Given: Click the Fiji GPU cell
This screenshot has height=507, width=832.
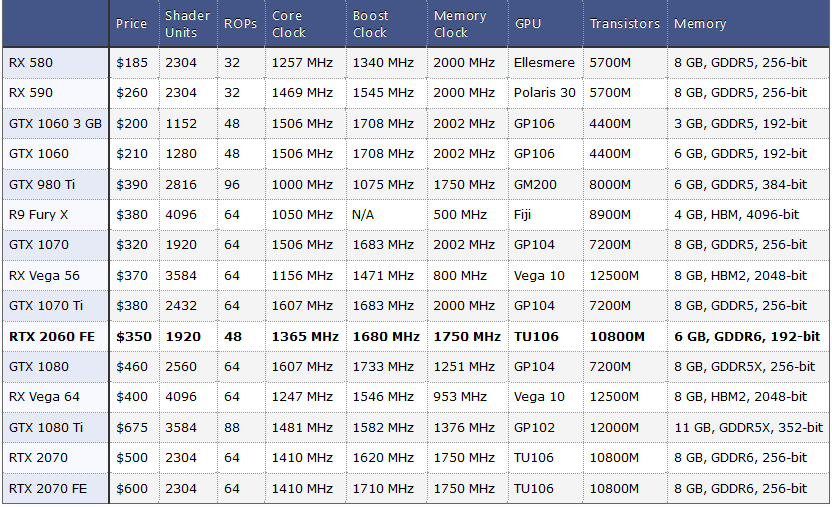Looking at the screenshot, I should pos(523,215).
